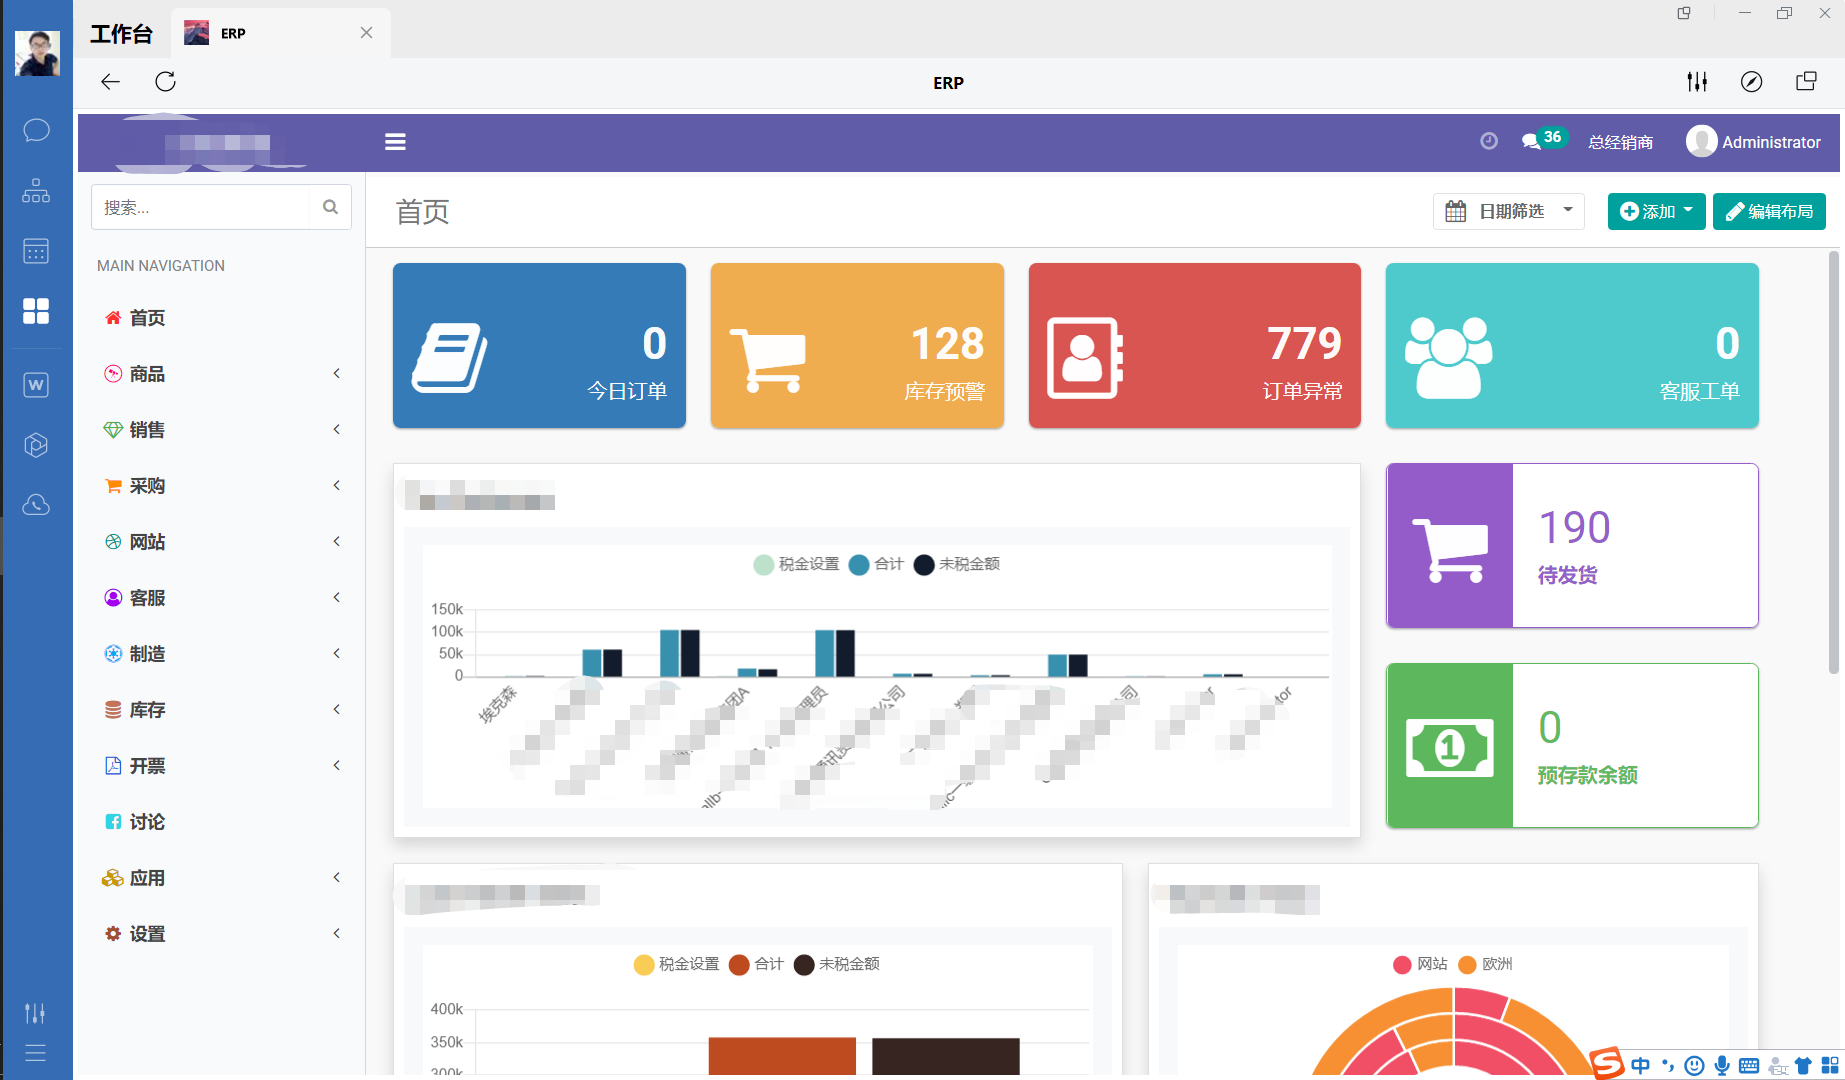Image resolution: width=1845 pixels, height=1080 pixels.
Task: Open the organization chart icon in left rail
Action: (x=36, y=190)
